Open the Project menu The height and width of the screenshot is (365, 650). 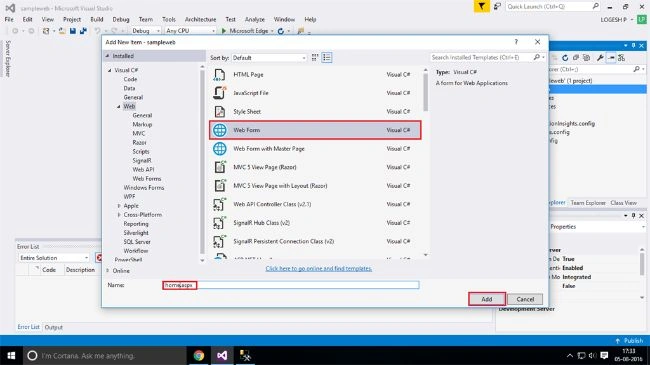[x=72, y=19]
